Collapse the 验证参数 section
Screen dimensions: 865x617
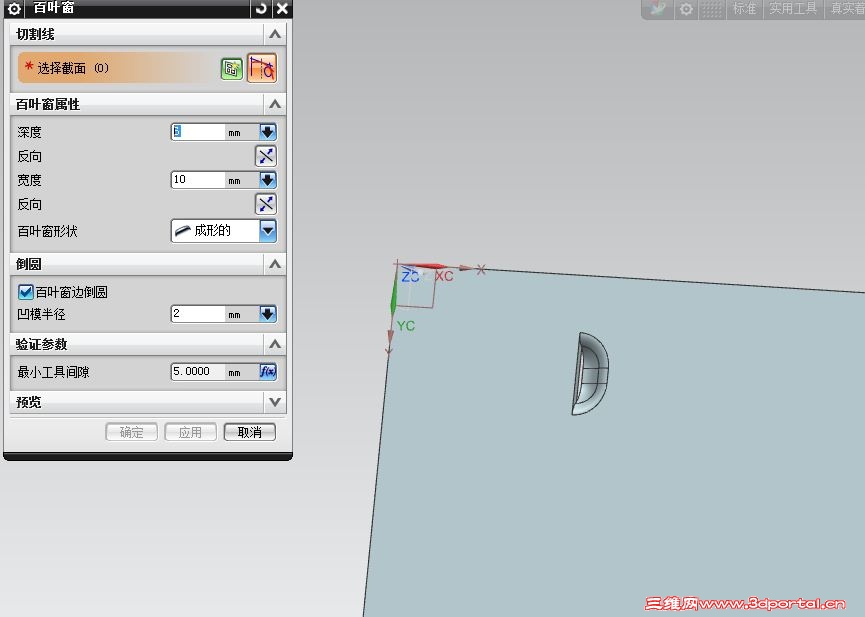(x=275, y=344)
